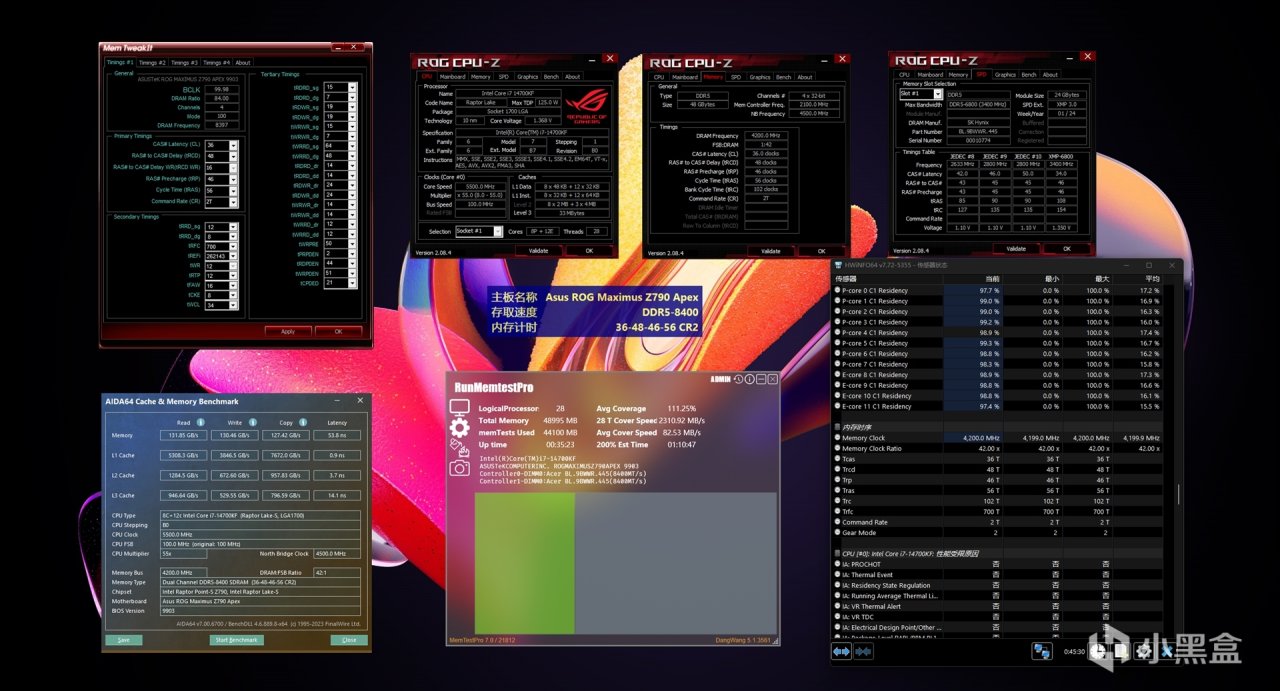1280x691 pixels.
Task: Click Validate in the CPU-Z CPU window
Action: pyautogui.click(x=538, y=250)
